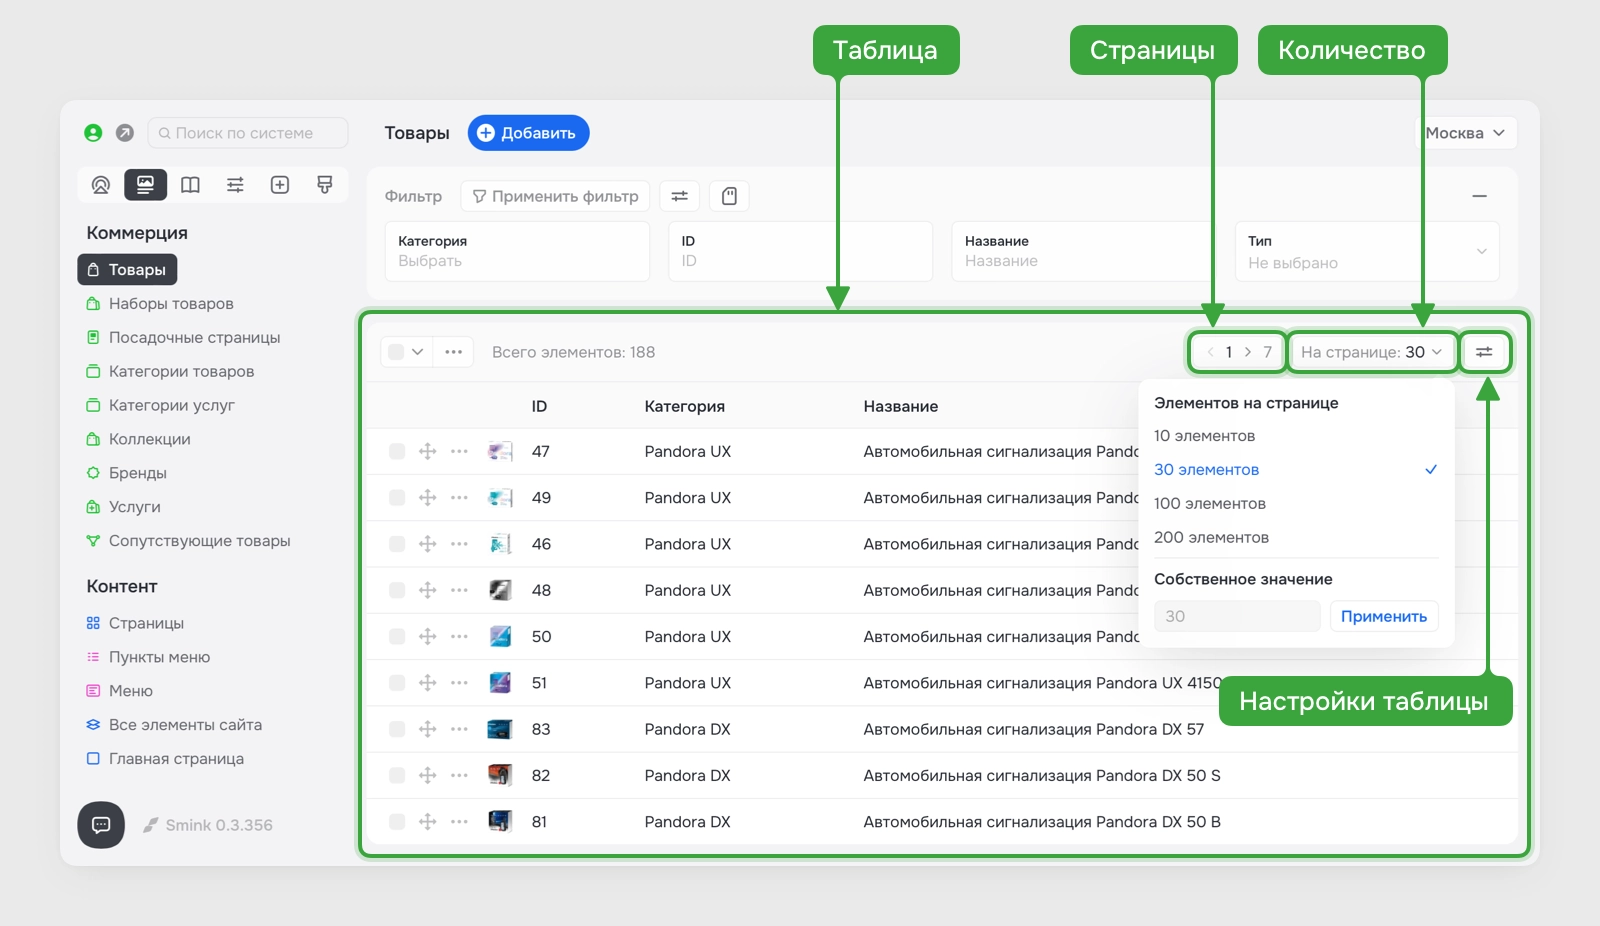Click the filter settings sliders icon
1600x926 pixels.
pos(679,196)
